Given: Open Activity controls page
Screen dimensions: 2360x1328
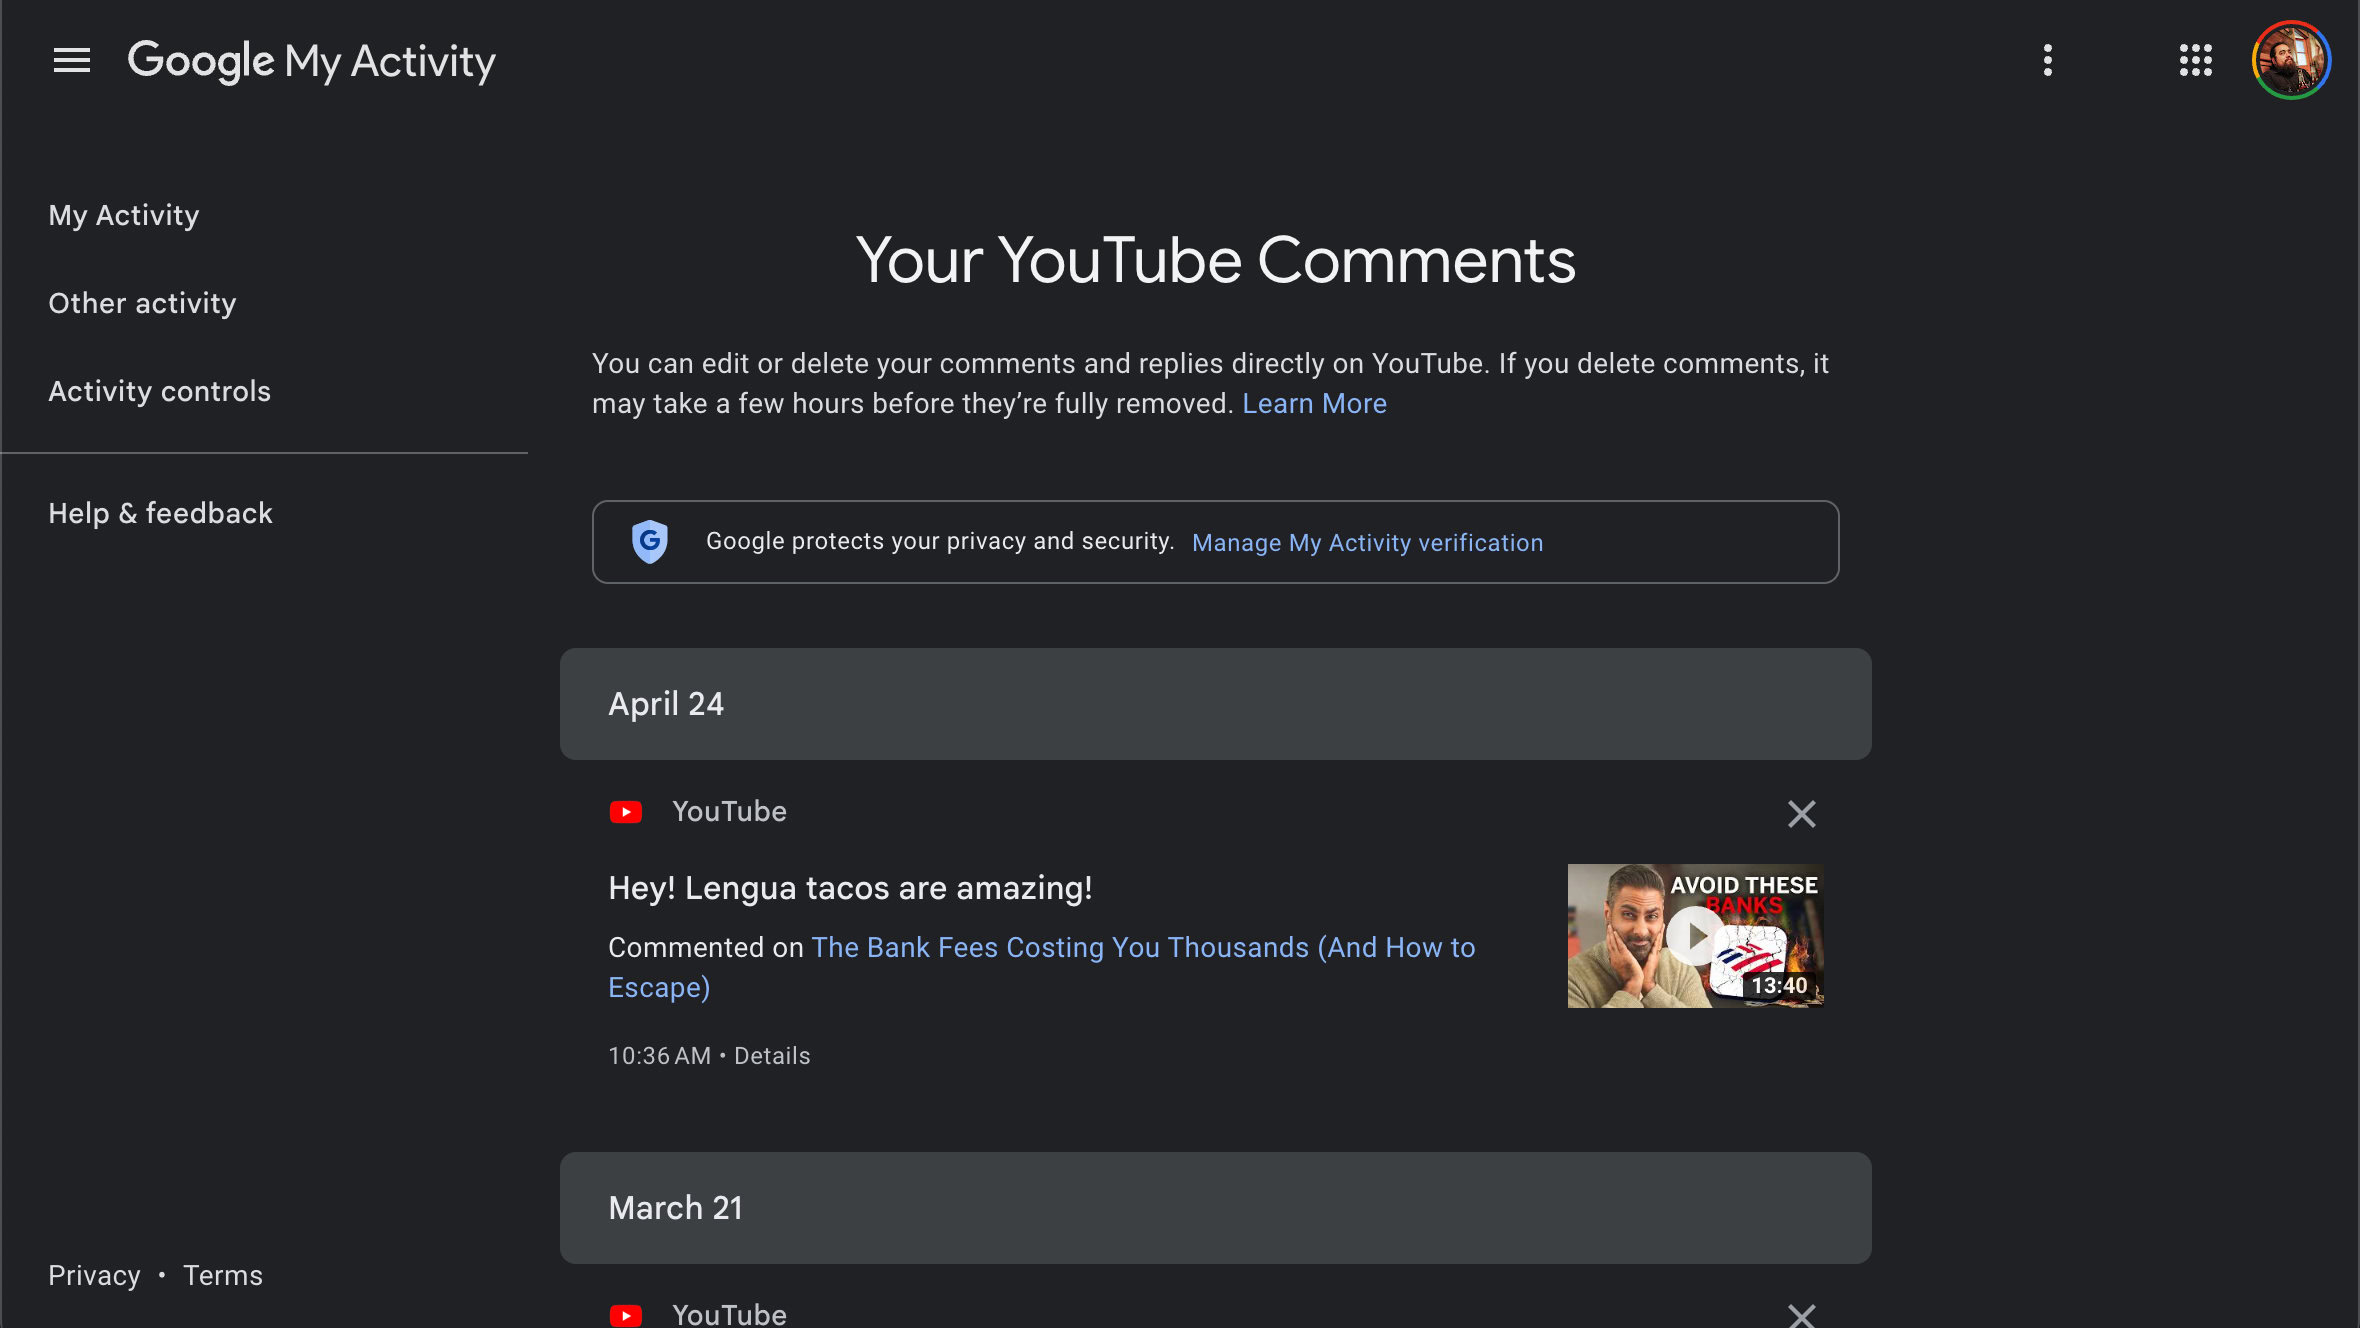Looking at the screenshot, I should (159, 392).
